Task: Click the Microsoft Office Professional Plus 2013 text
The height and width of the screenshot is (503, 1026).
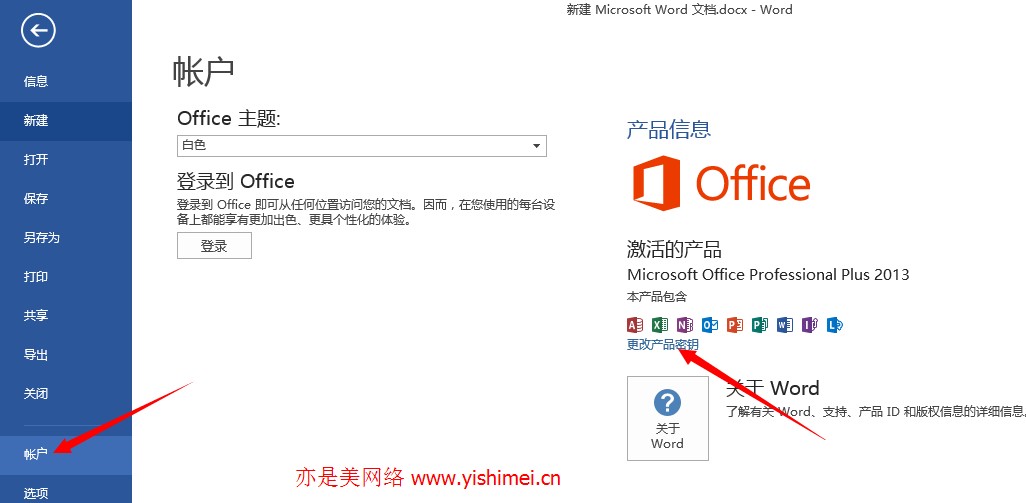Action: pyautogui.click(x=768, y=274)
